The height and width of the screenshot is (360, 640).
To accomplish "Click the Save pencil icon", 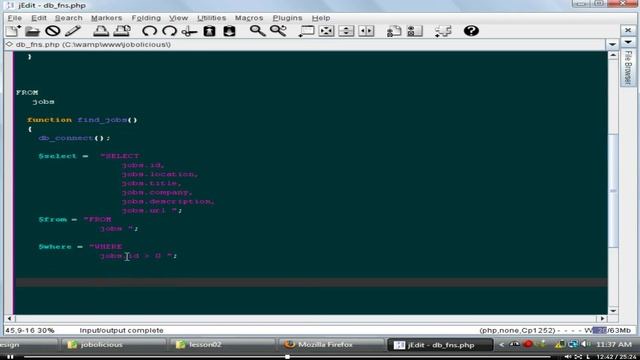I will coord(73,31).
